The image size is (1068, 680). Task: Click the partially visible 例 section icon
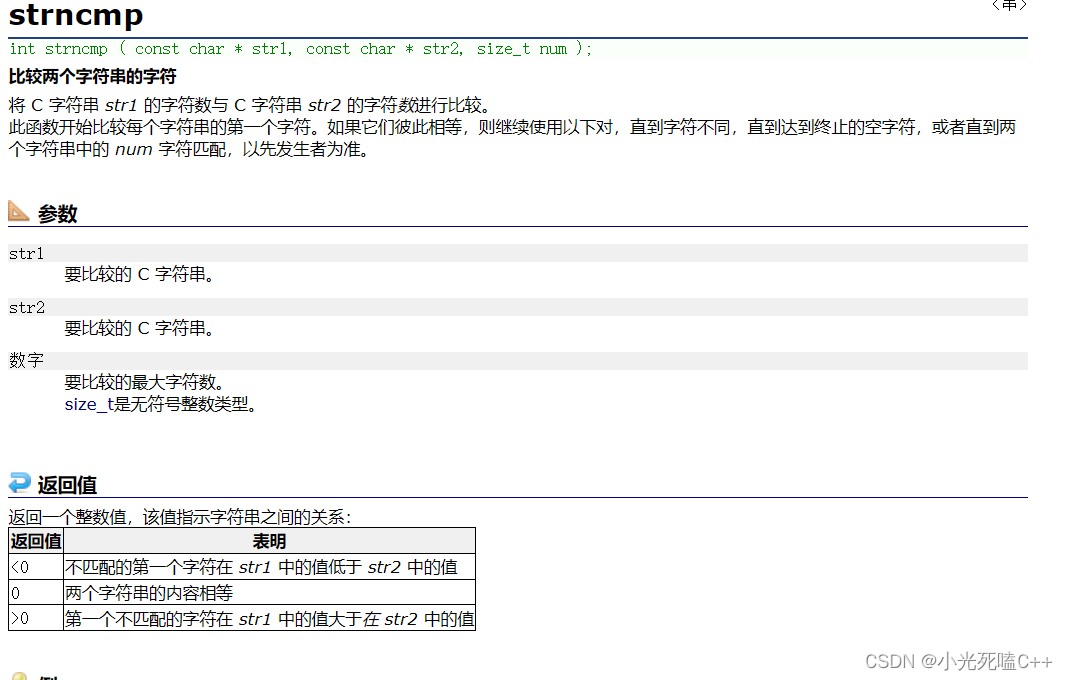click(20, 675)
